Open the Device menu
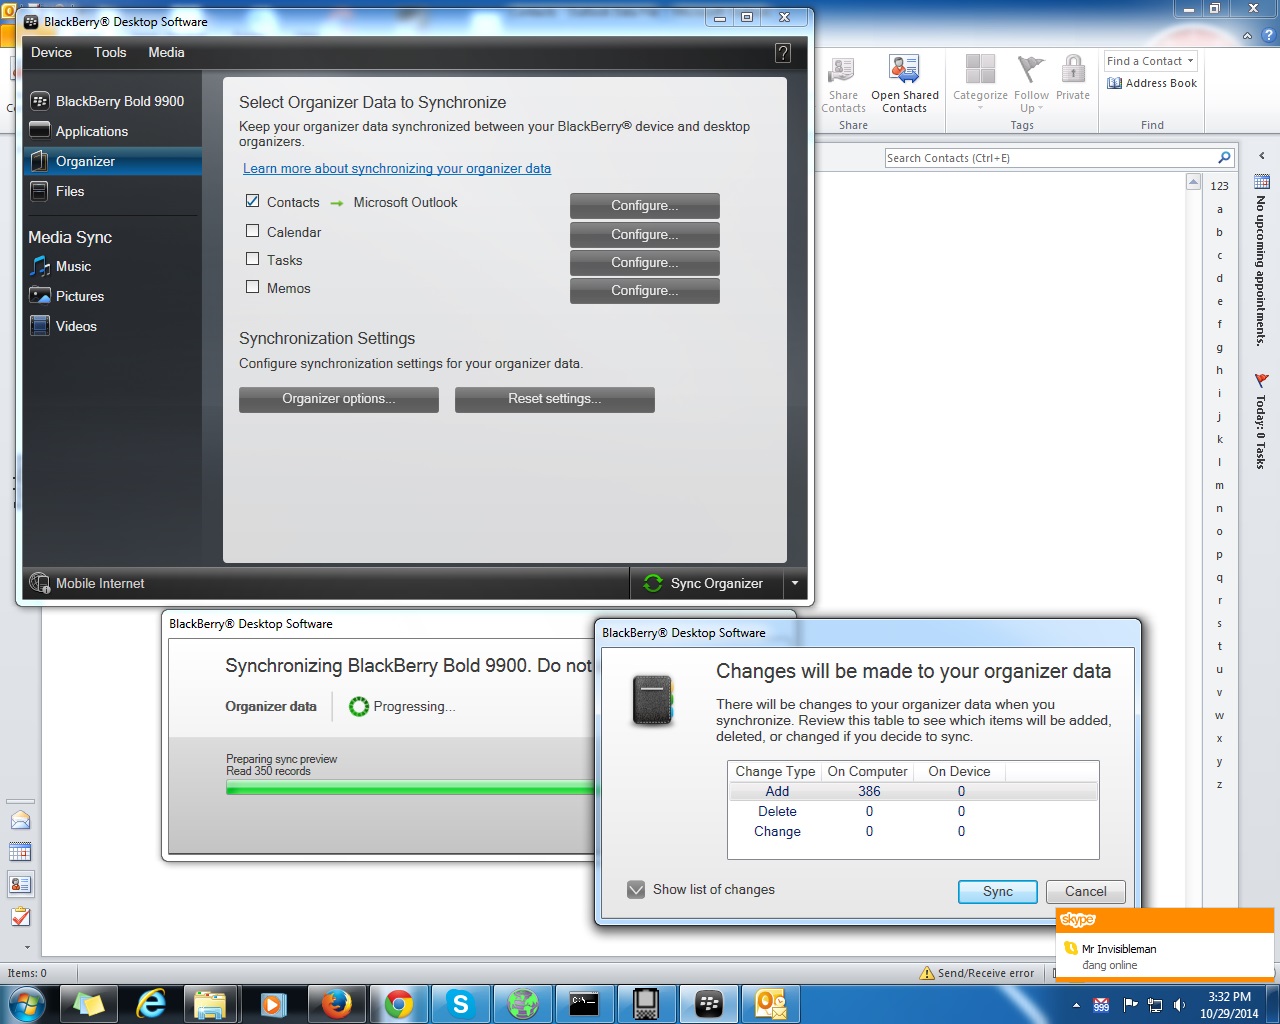The height and width of the screenshot is (1024, 1280). click(51, 52)
